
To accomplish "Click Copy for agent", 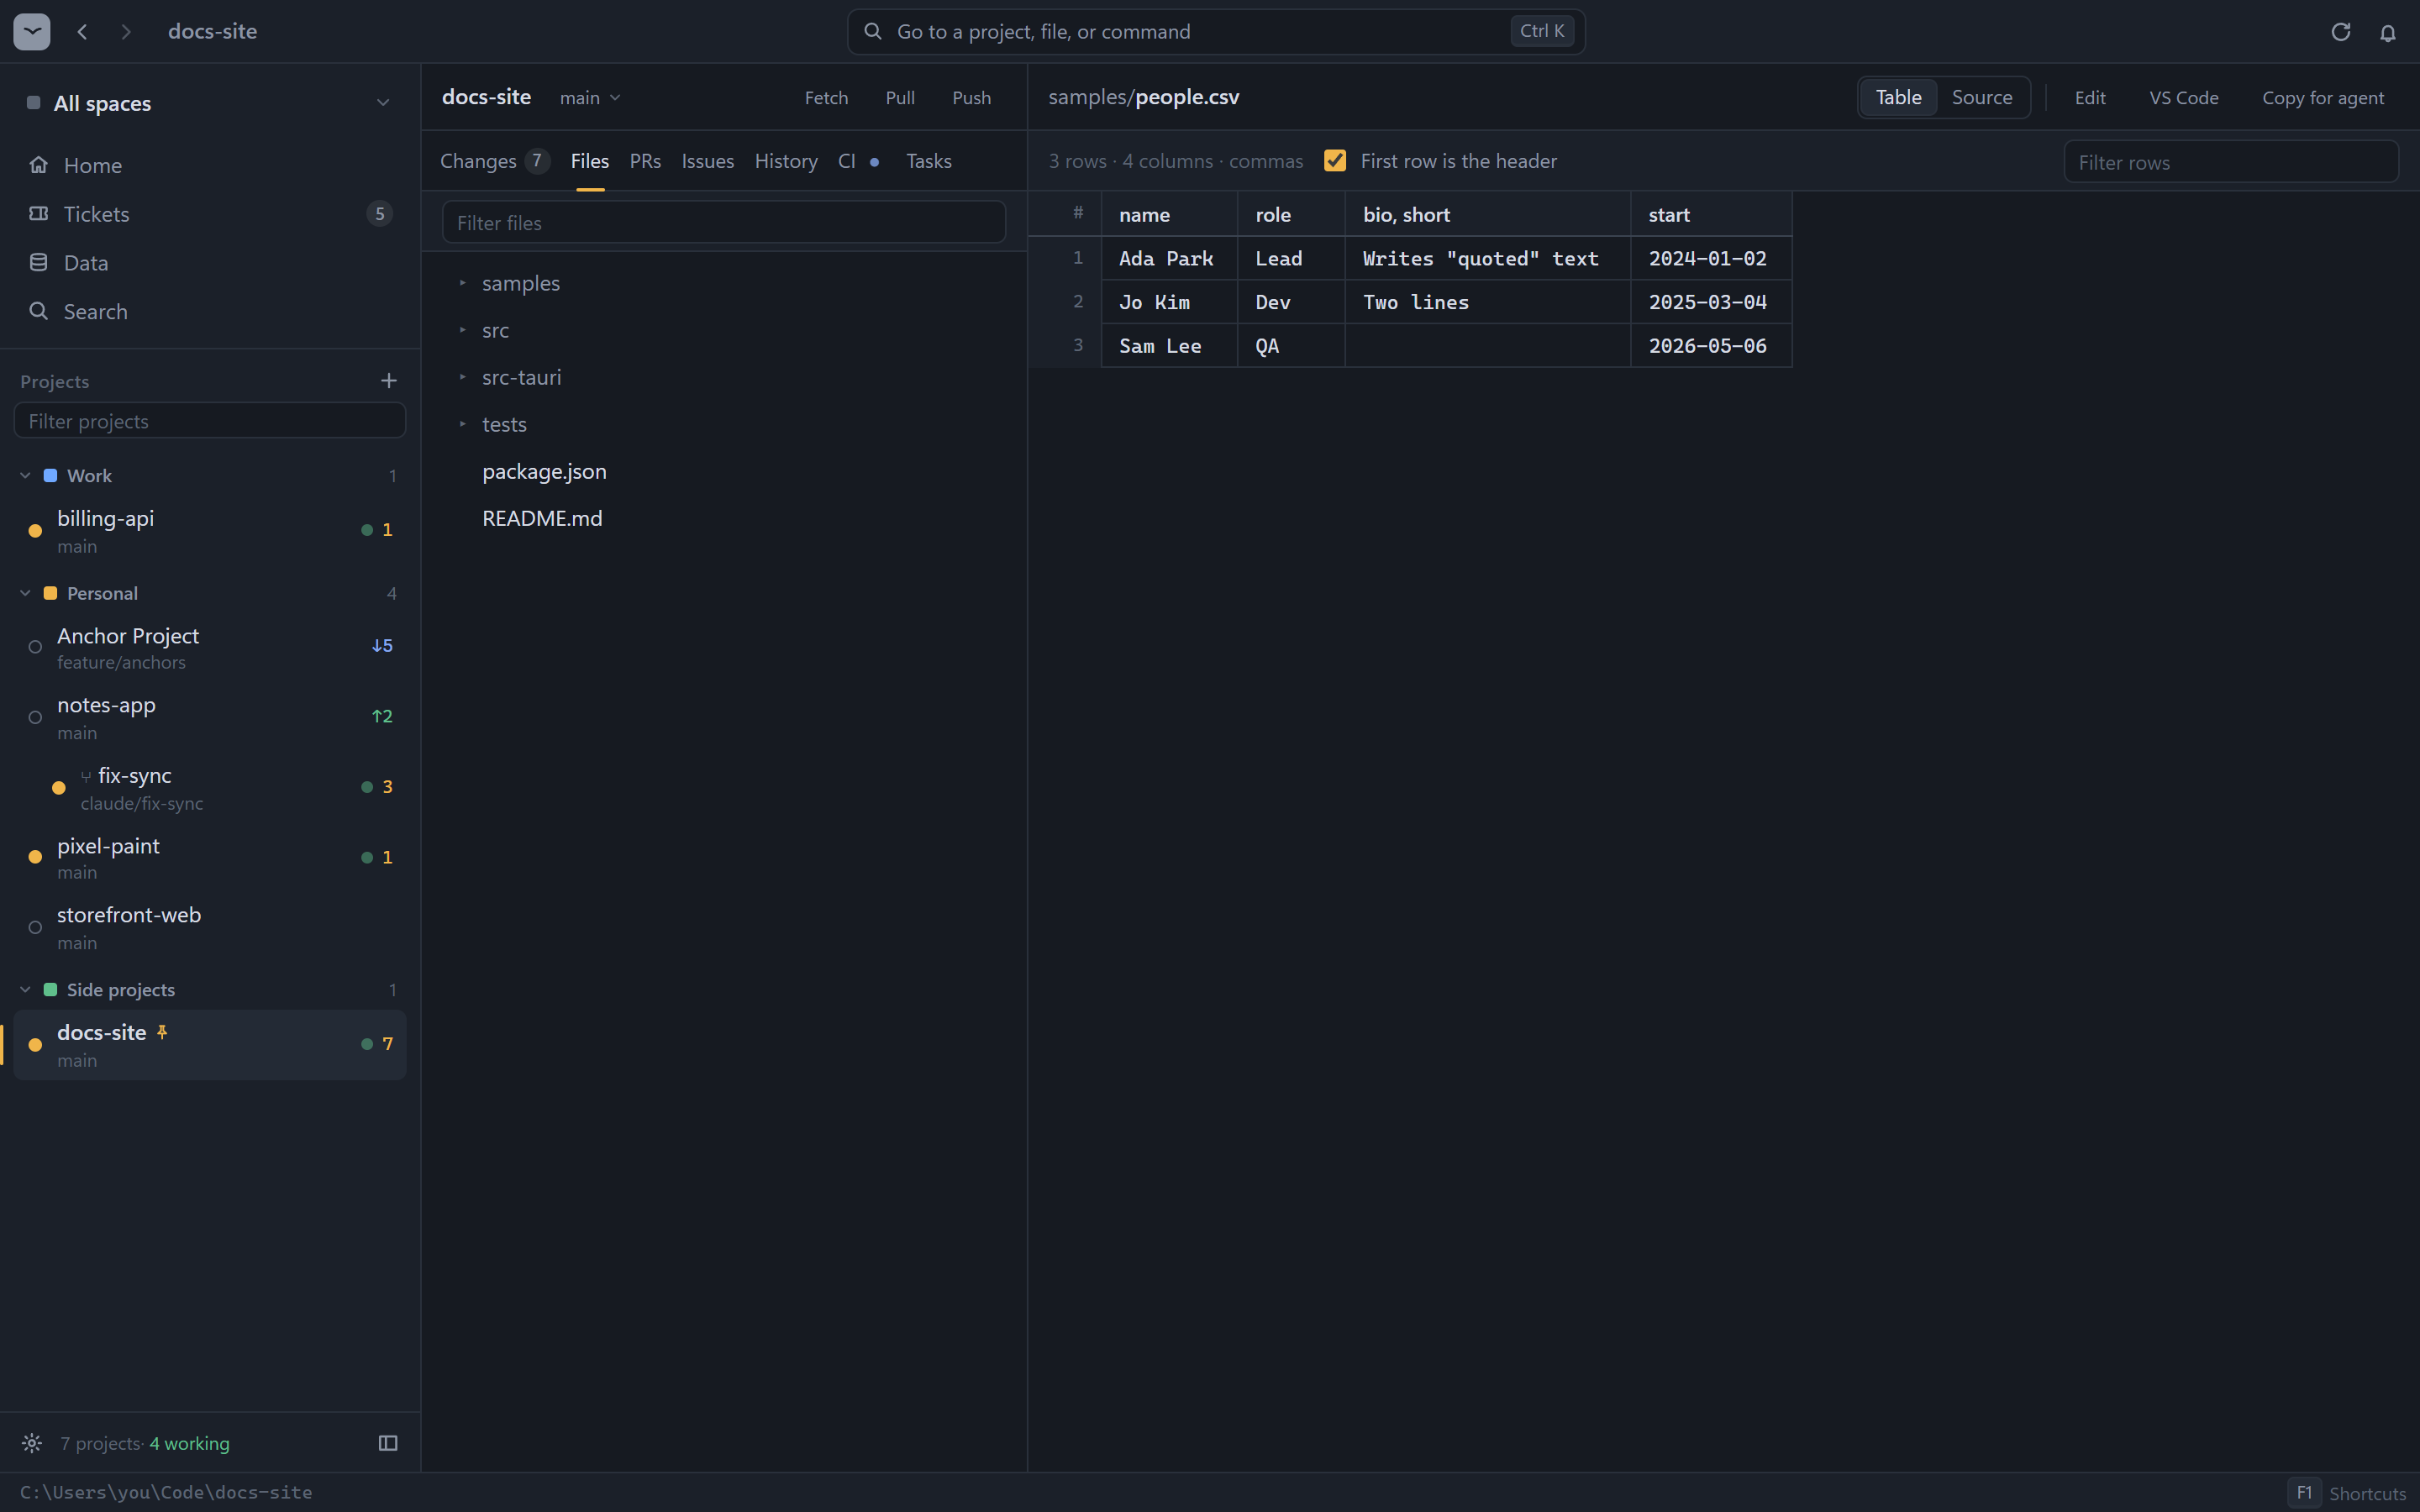I will pos(2323,98).
